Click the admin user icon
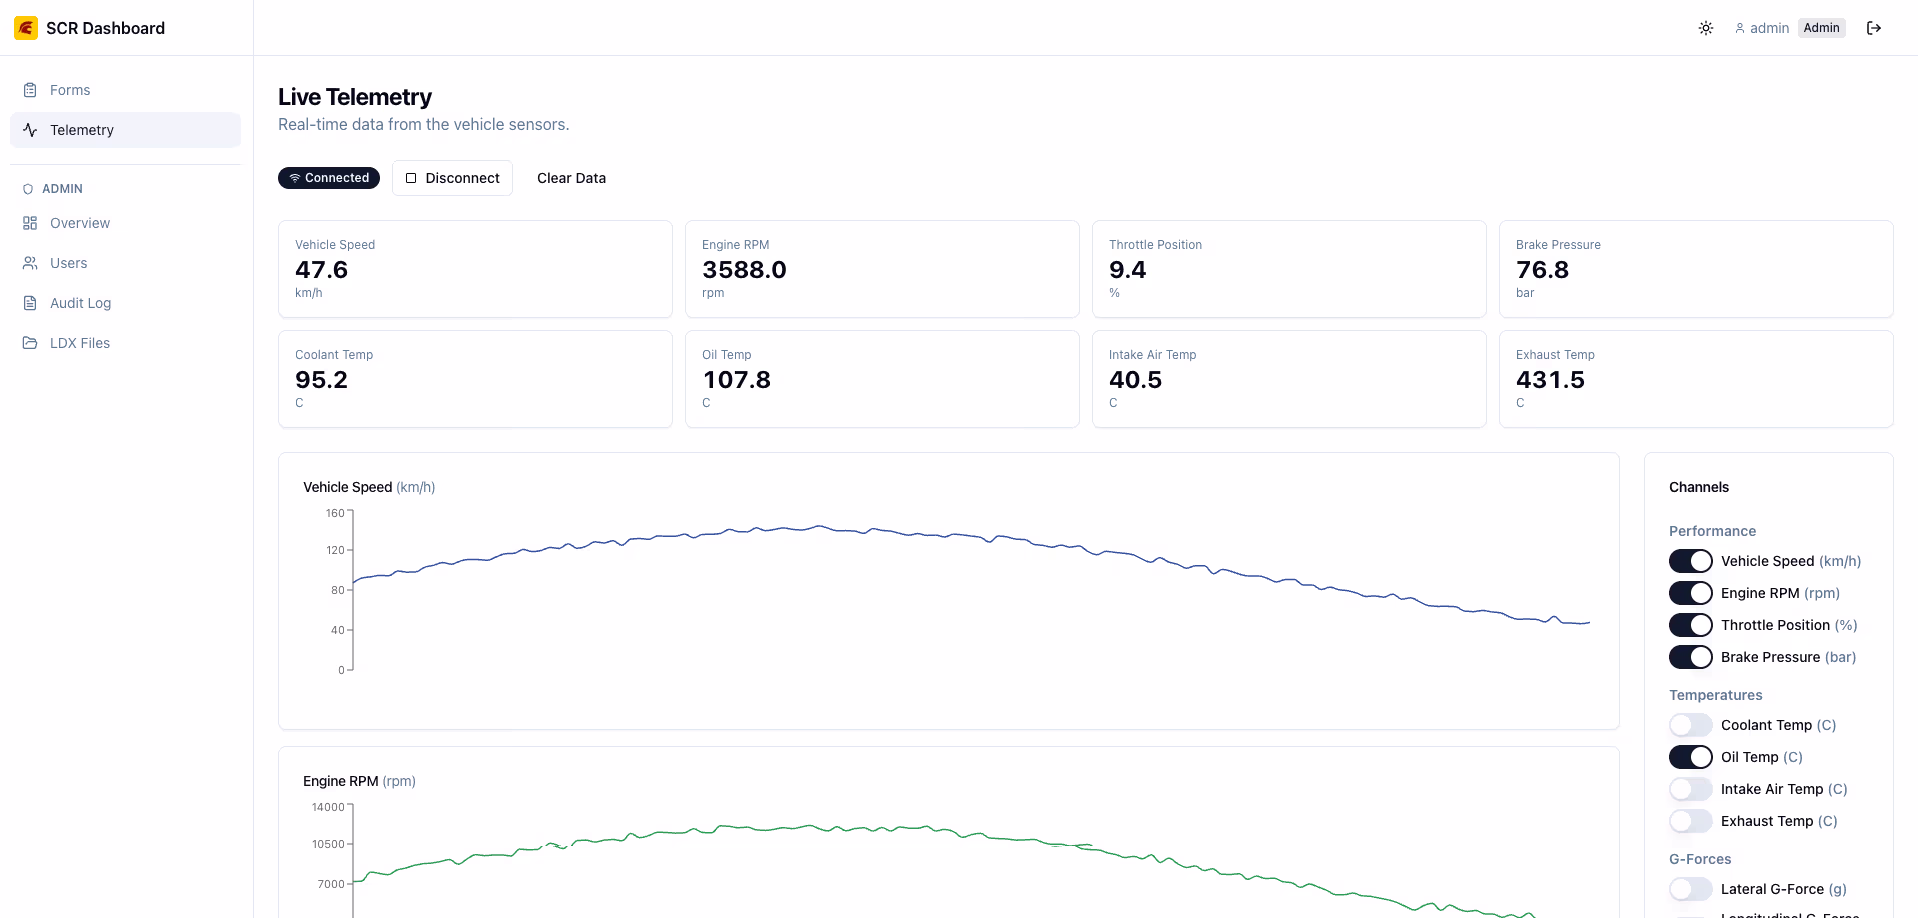 point(1738,28)
